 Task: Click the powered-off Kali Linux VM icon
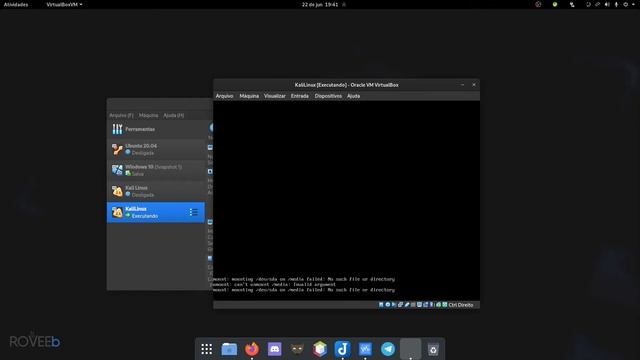(x=117, y=191)
